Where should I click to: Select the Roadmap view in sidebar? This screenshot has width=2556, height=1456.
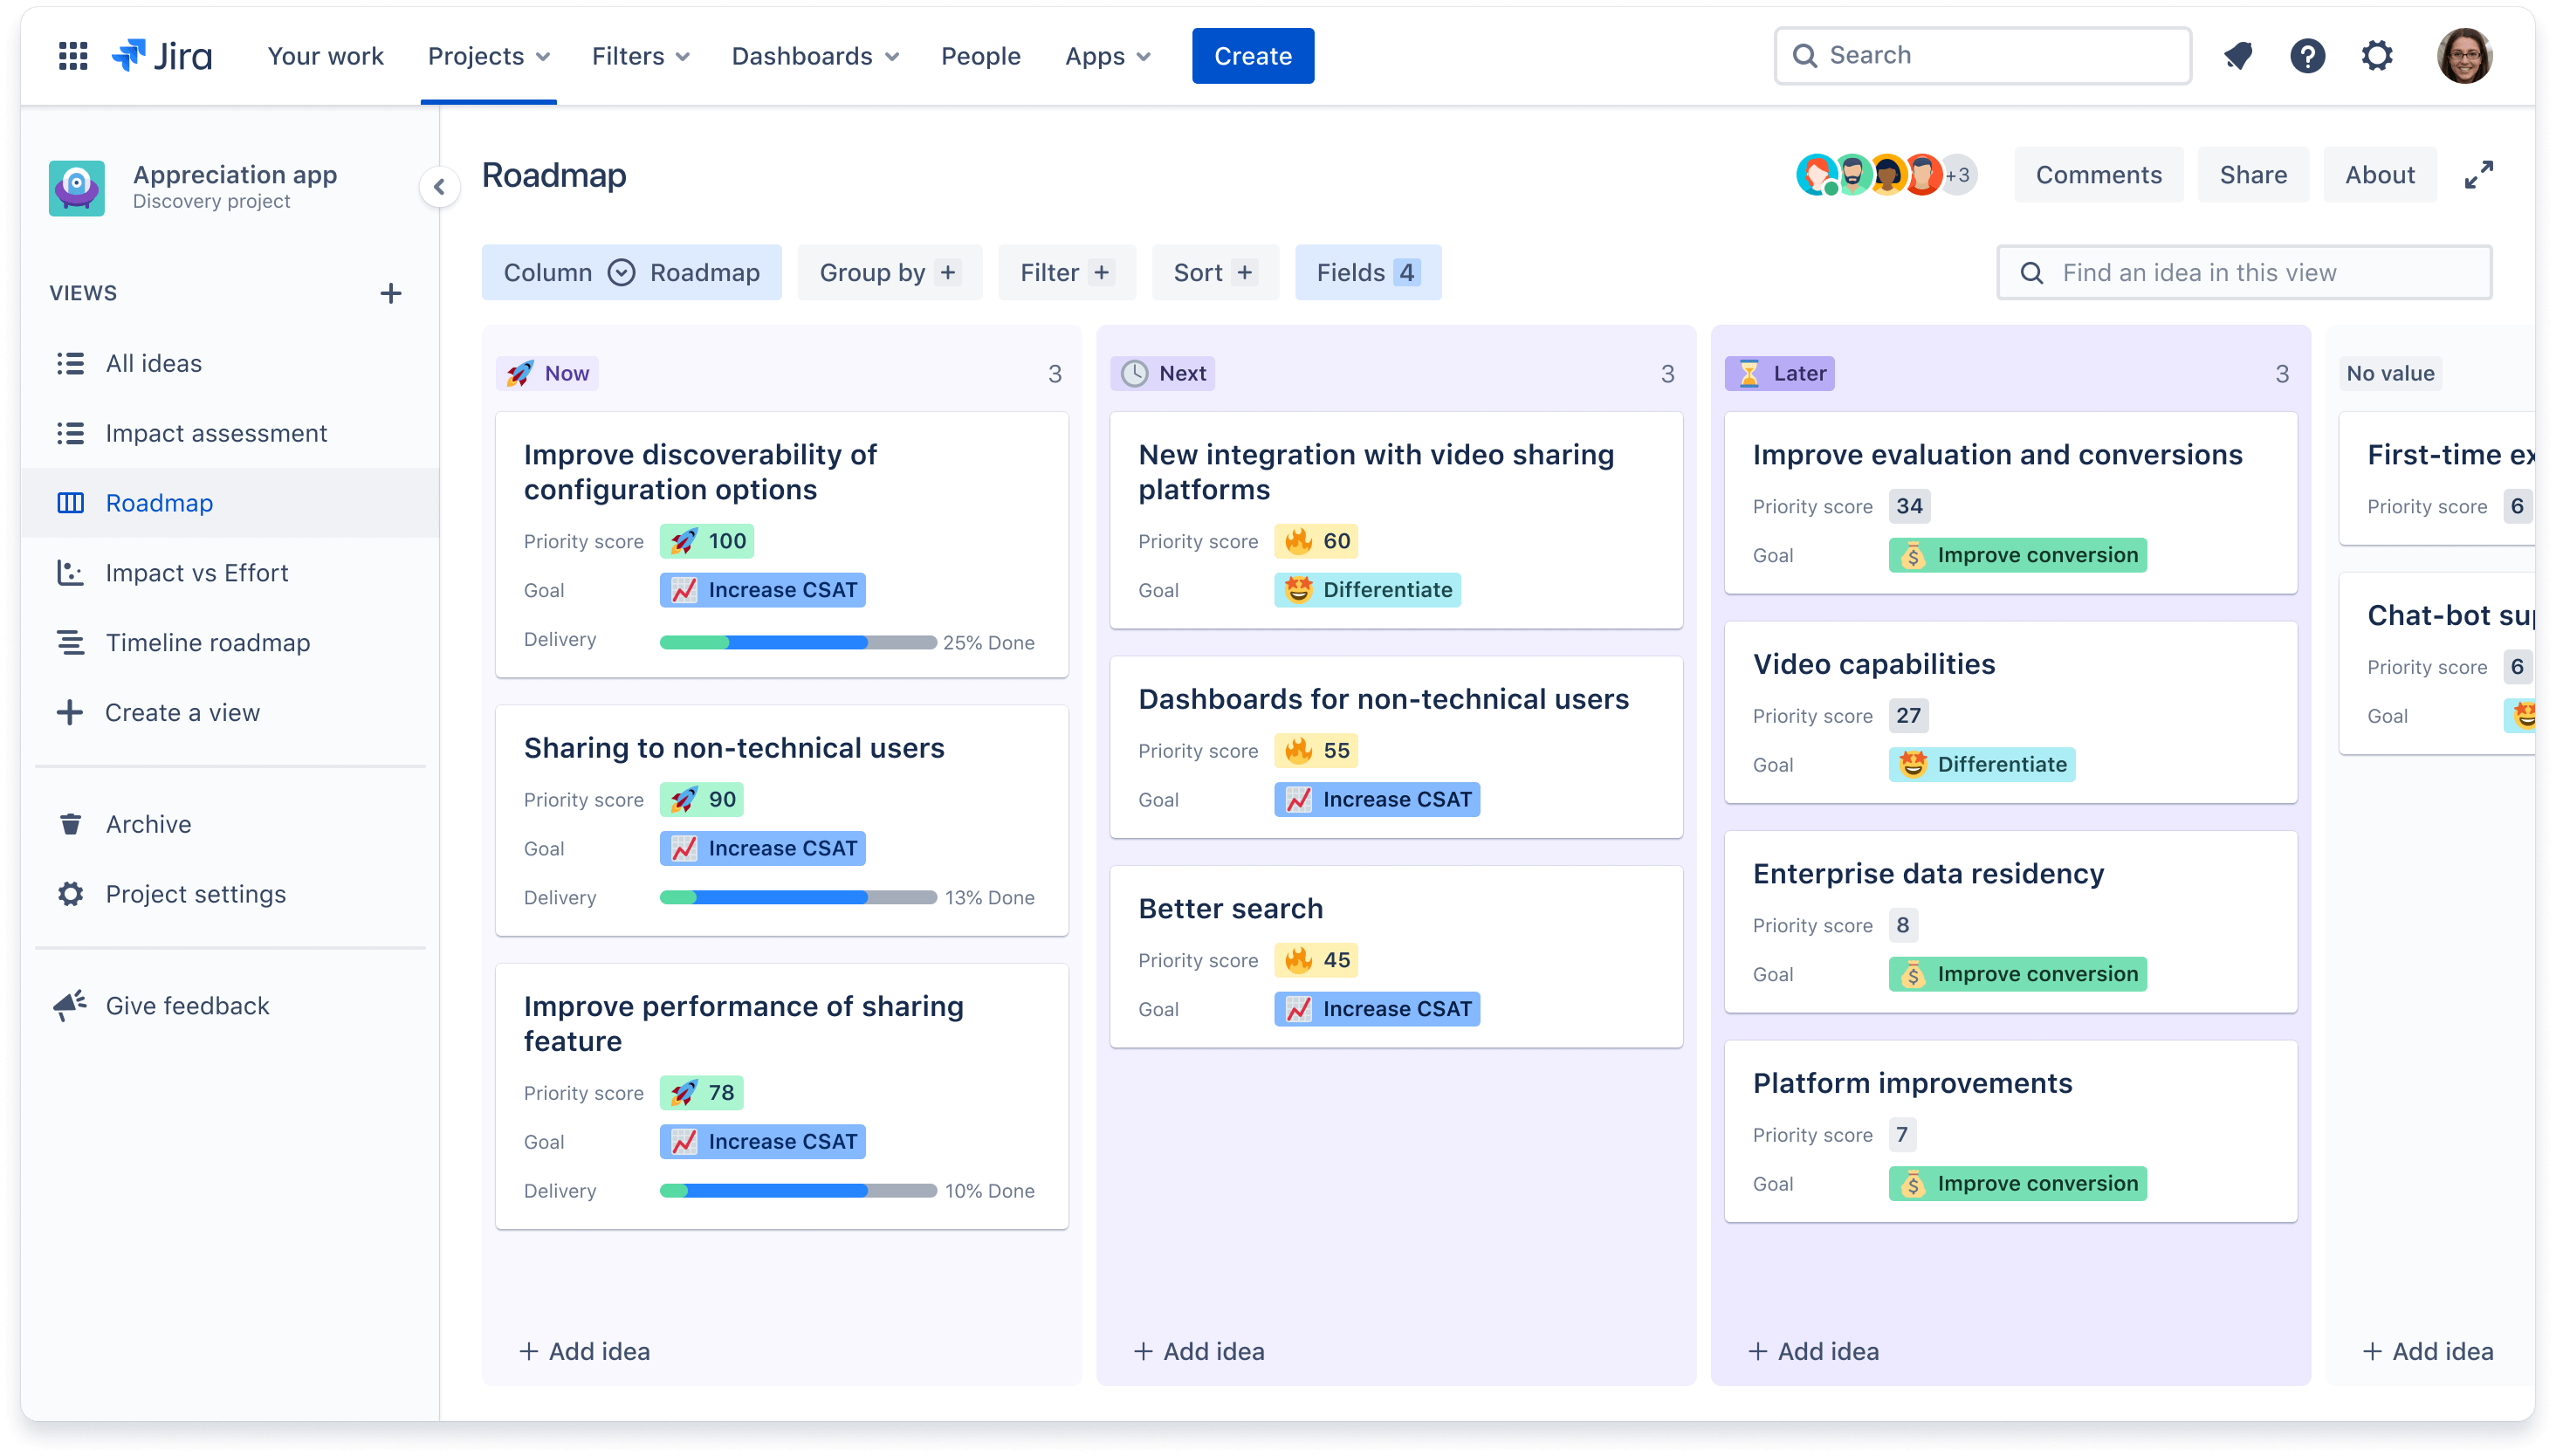[x=158, y=500]
